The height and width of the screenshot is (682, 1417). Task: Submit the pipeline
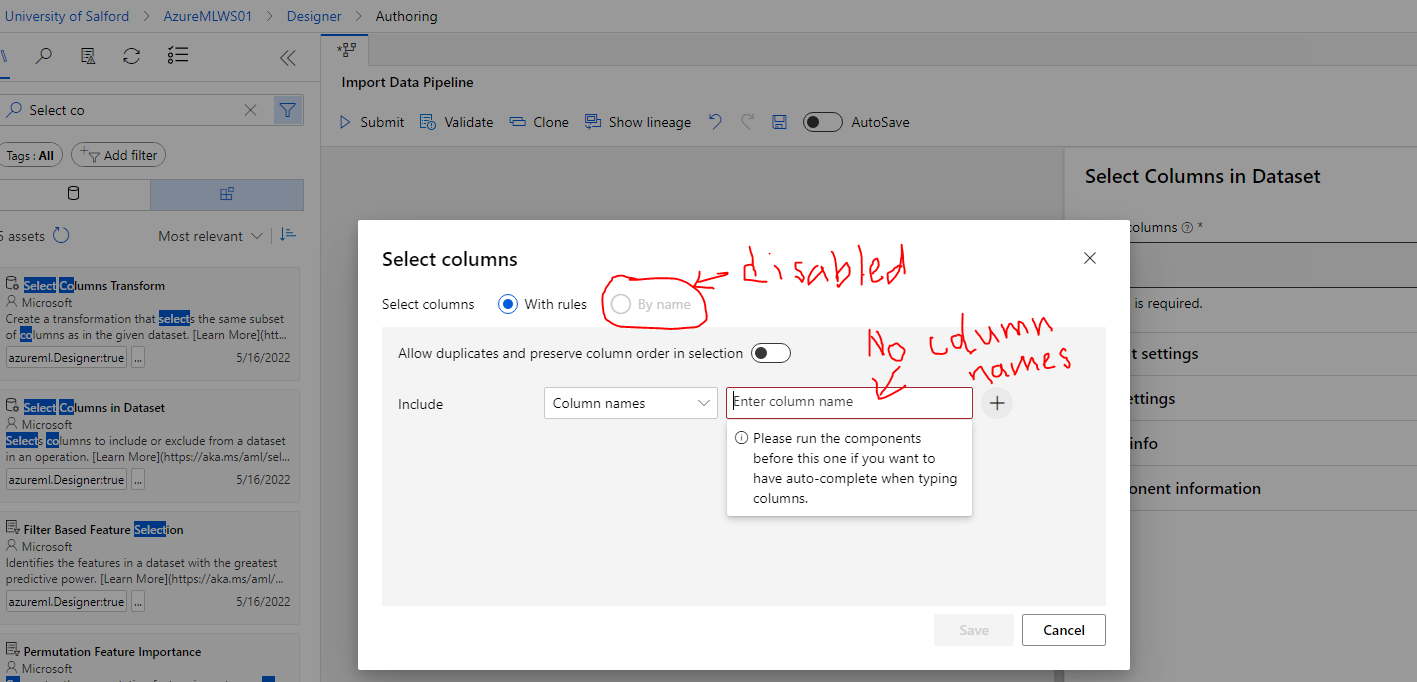click(x=371, y=122)
